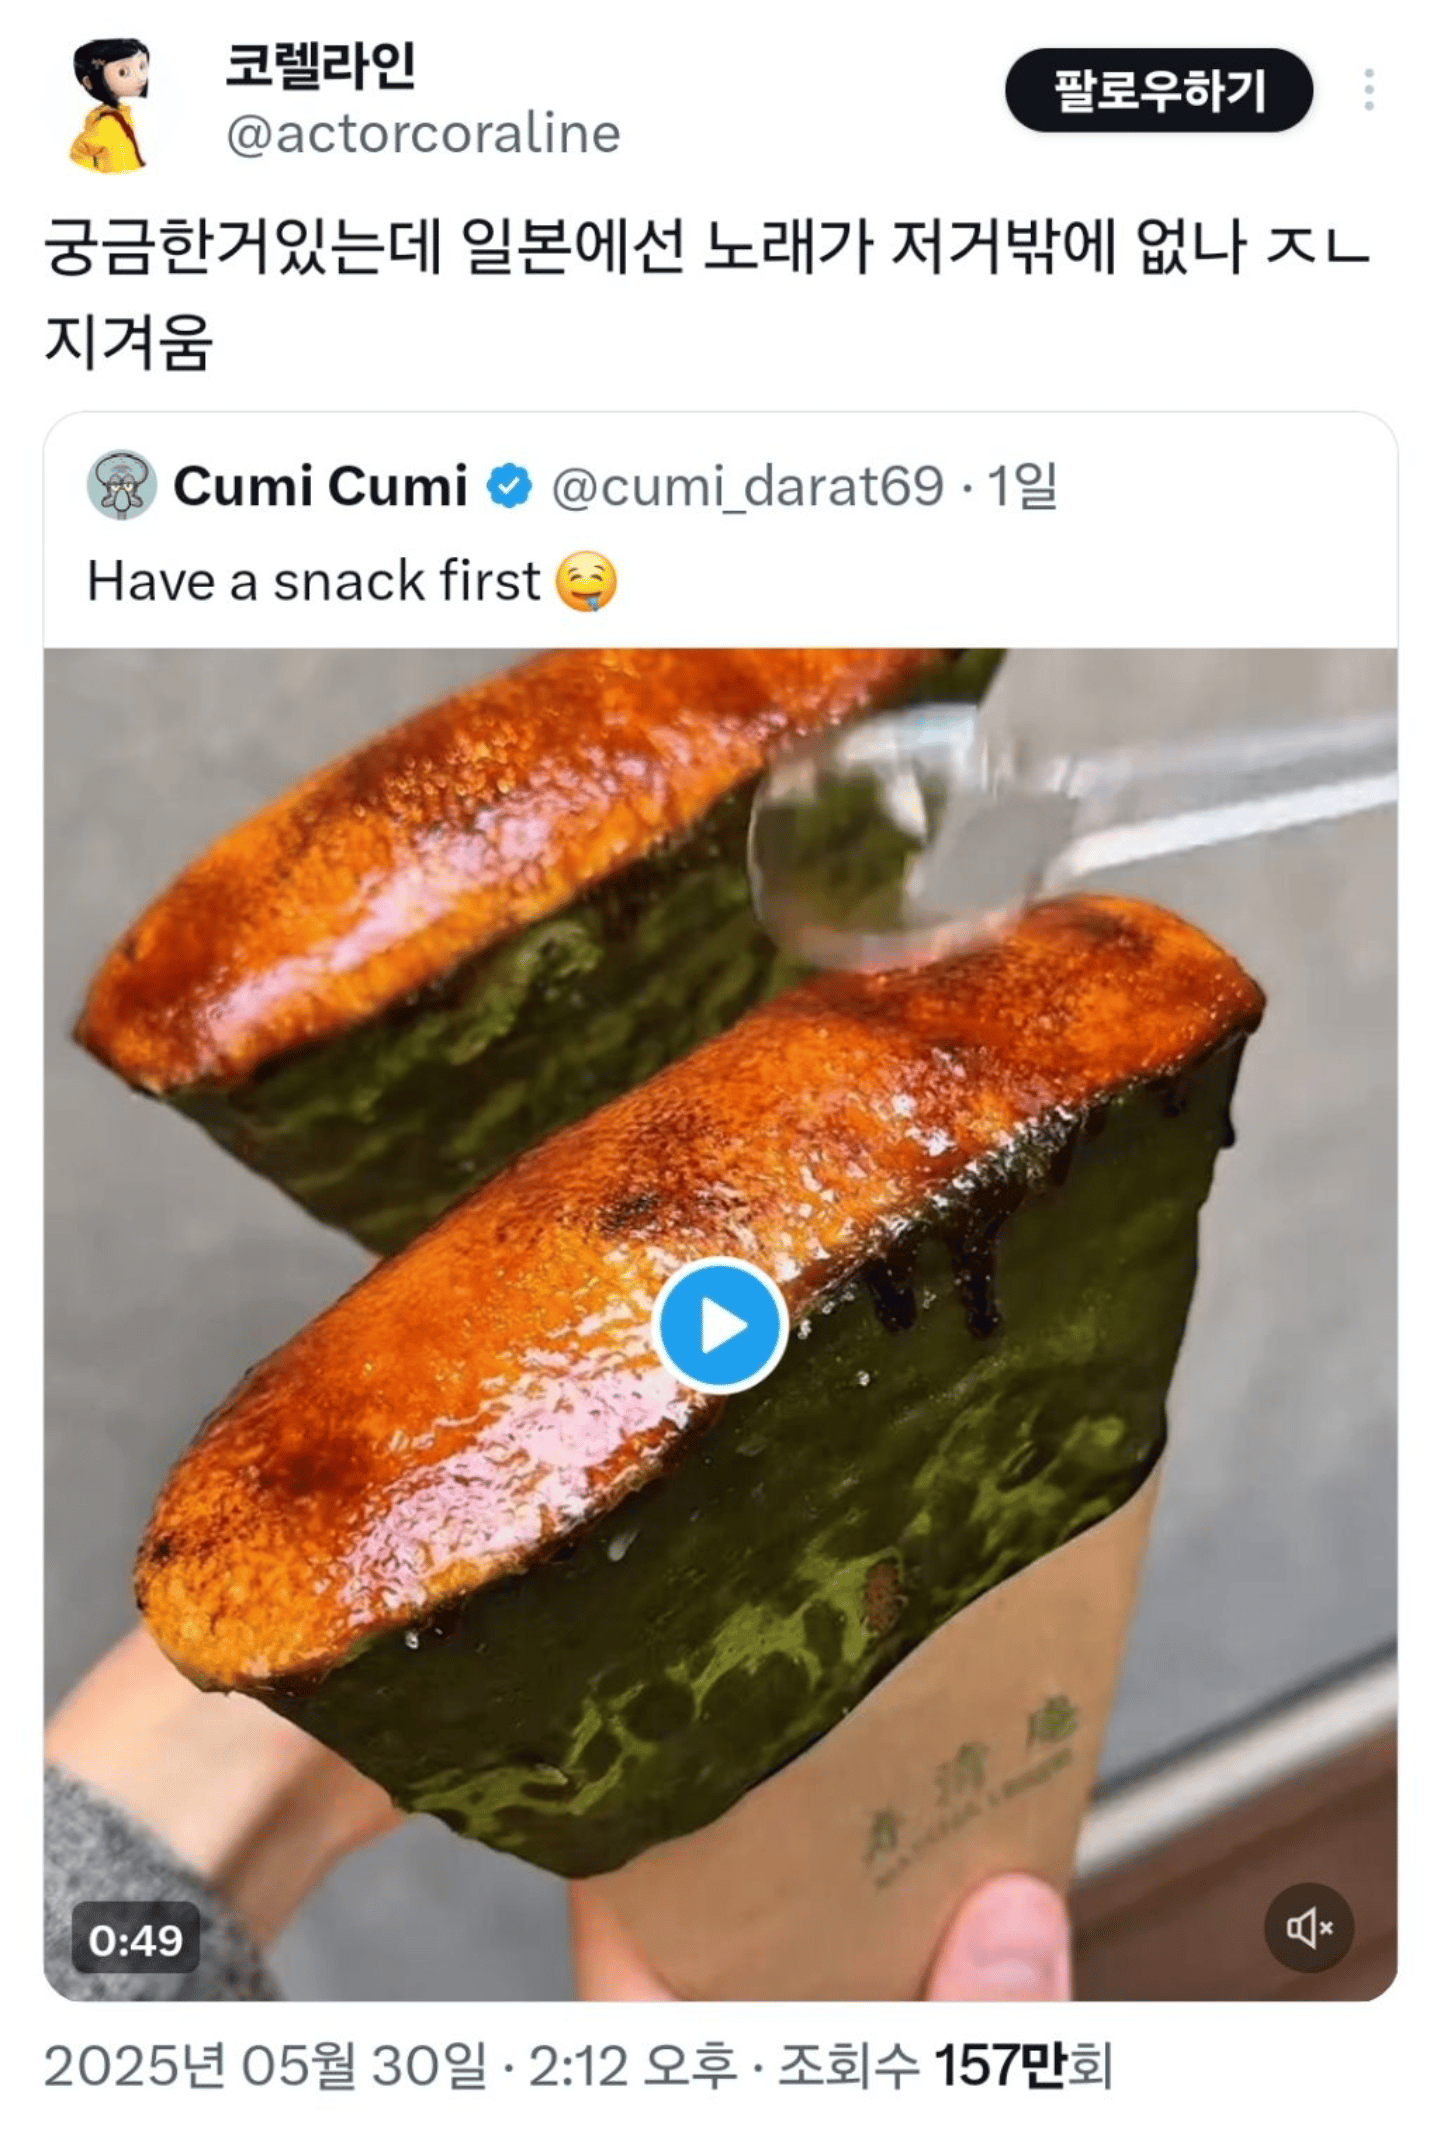The height and width of the screenshot is (2142, 1440).
Task: Open the @cumi_darat69 handle
Action: [x=747, y=487]
